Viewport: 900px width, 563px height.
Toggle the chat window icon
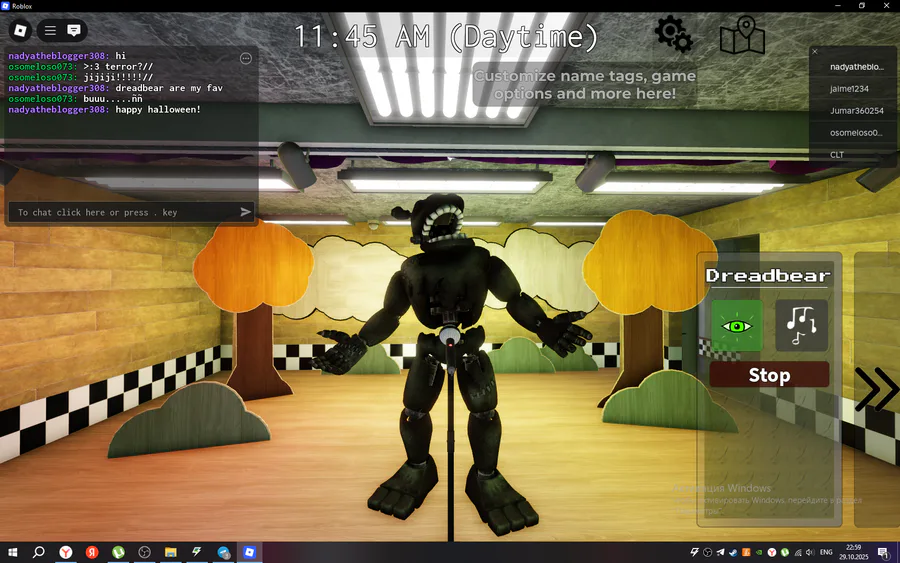point(74,30)
